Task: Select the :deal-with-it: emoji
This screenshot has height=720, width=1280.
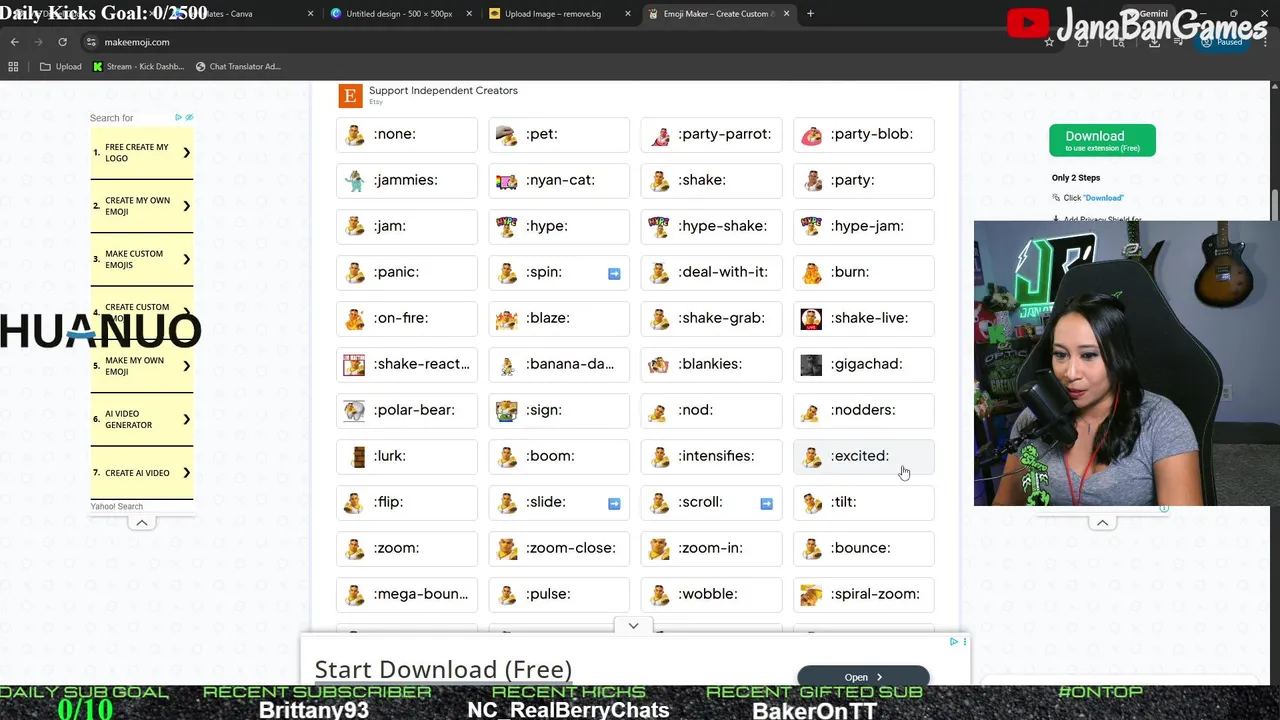Action: tap(711, 272)
